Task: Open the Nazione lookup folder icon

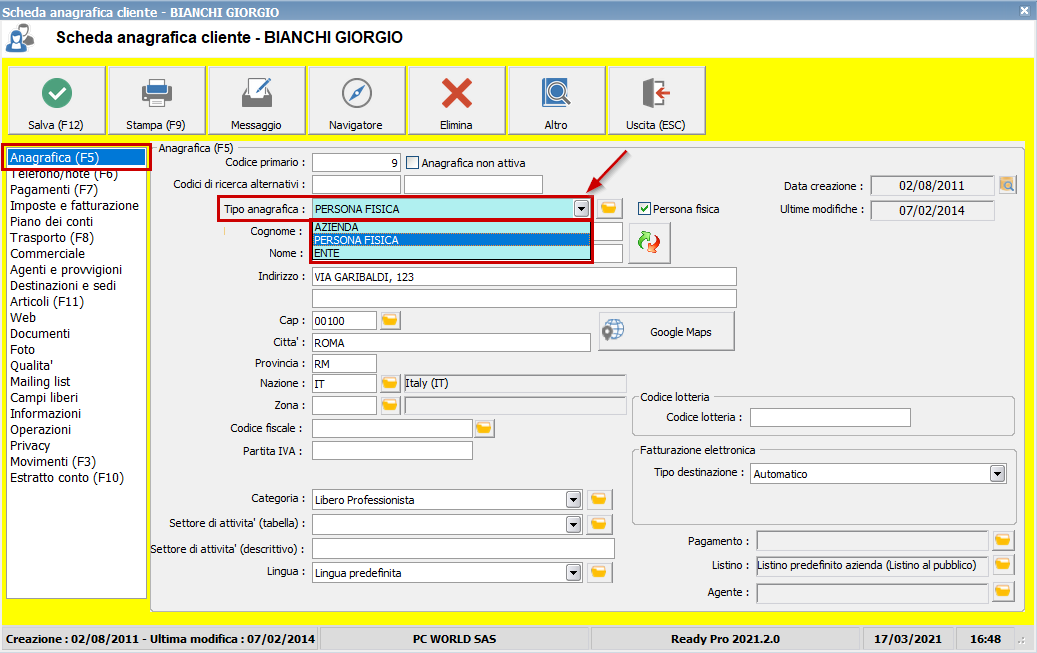Action: click(390, 383)
